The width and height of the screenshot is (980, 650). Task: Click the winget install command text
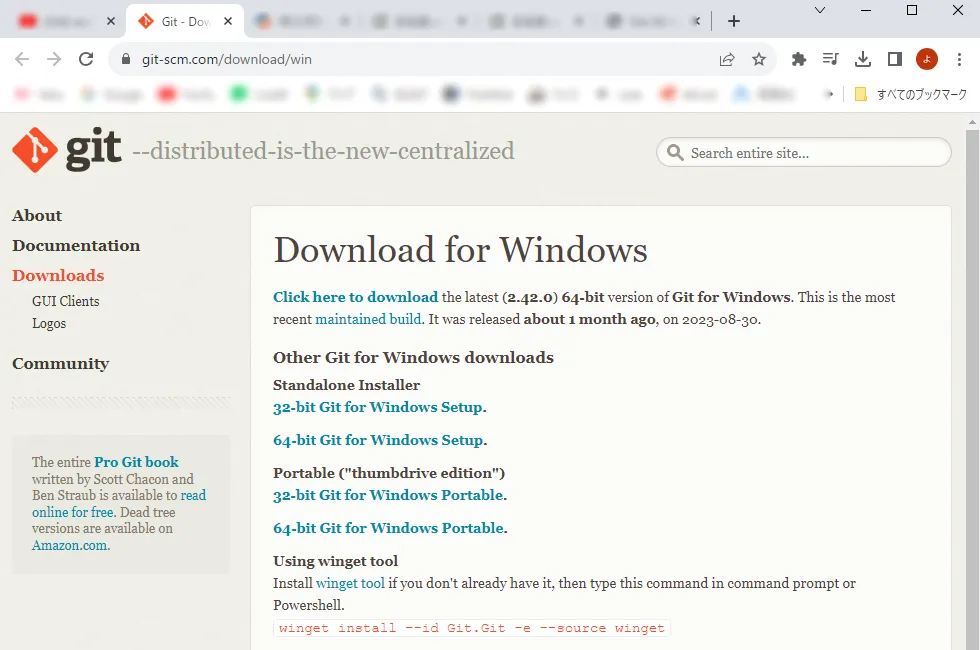click(472, 628)
